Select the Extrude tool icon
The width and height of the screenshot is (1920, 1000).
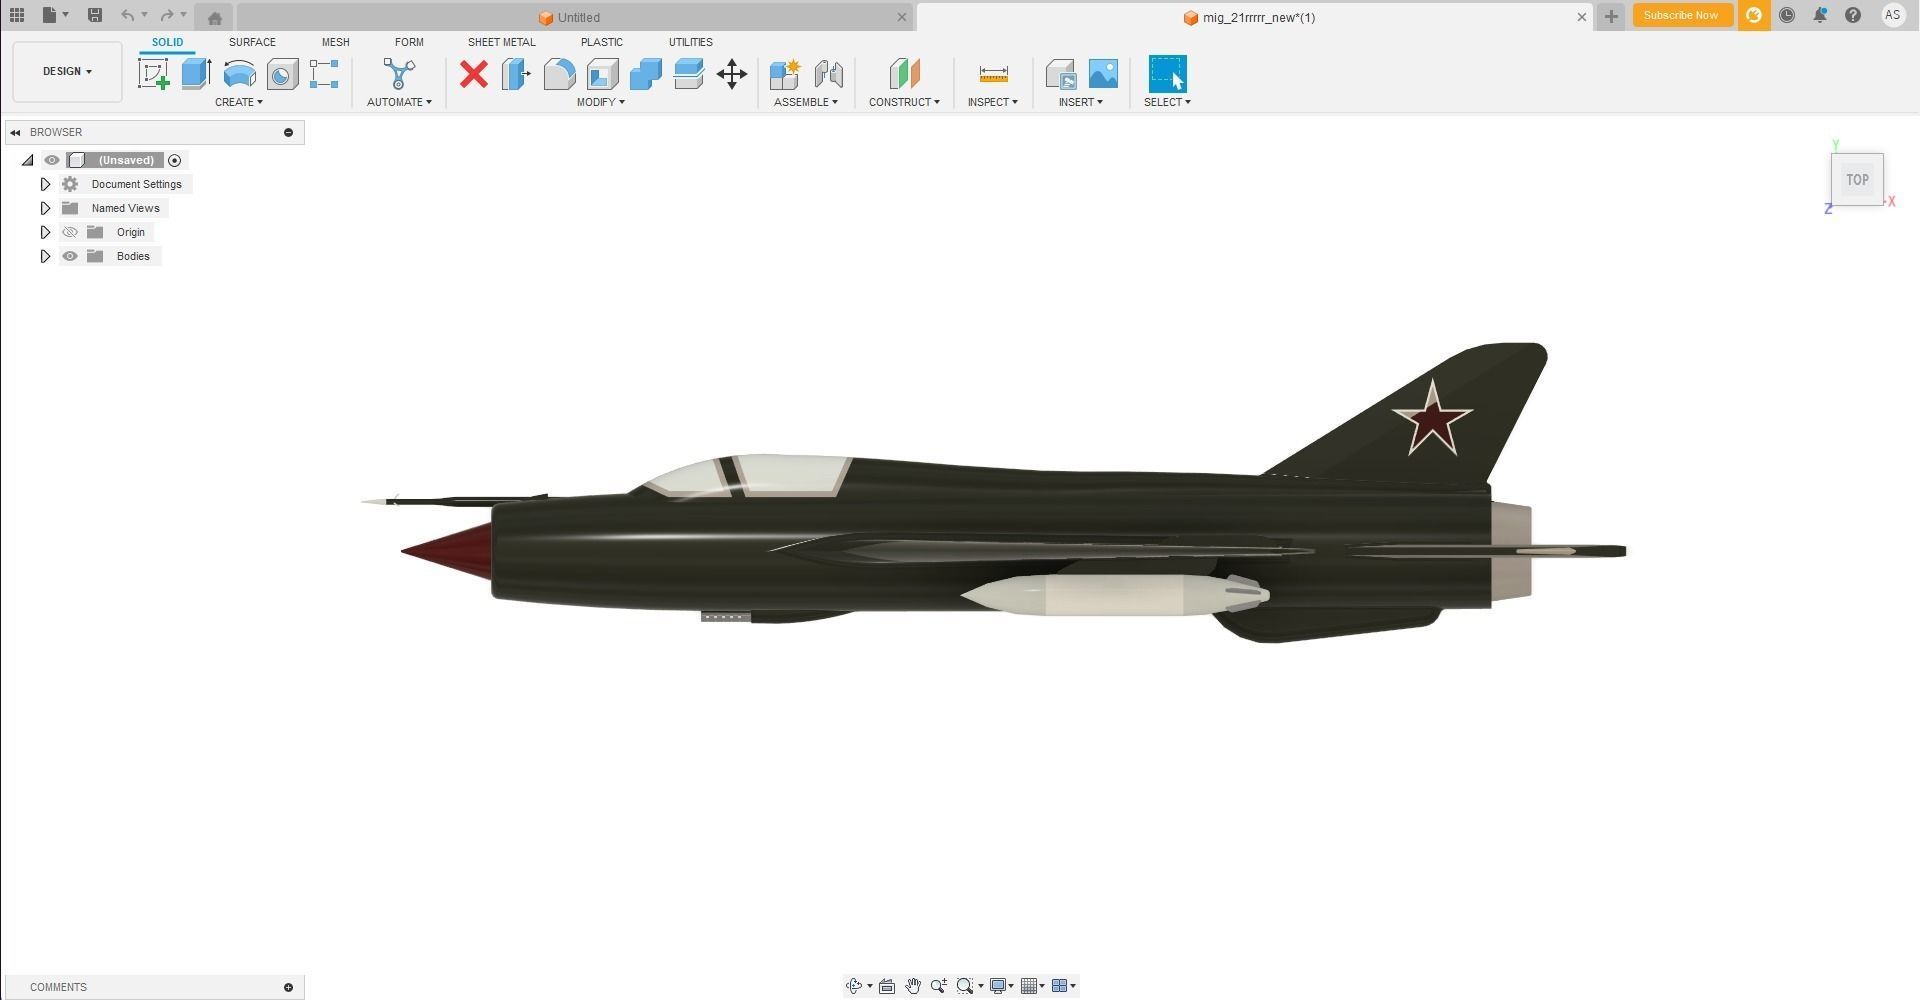[196, 74]
